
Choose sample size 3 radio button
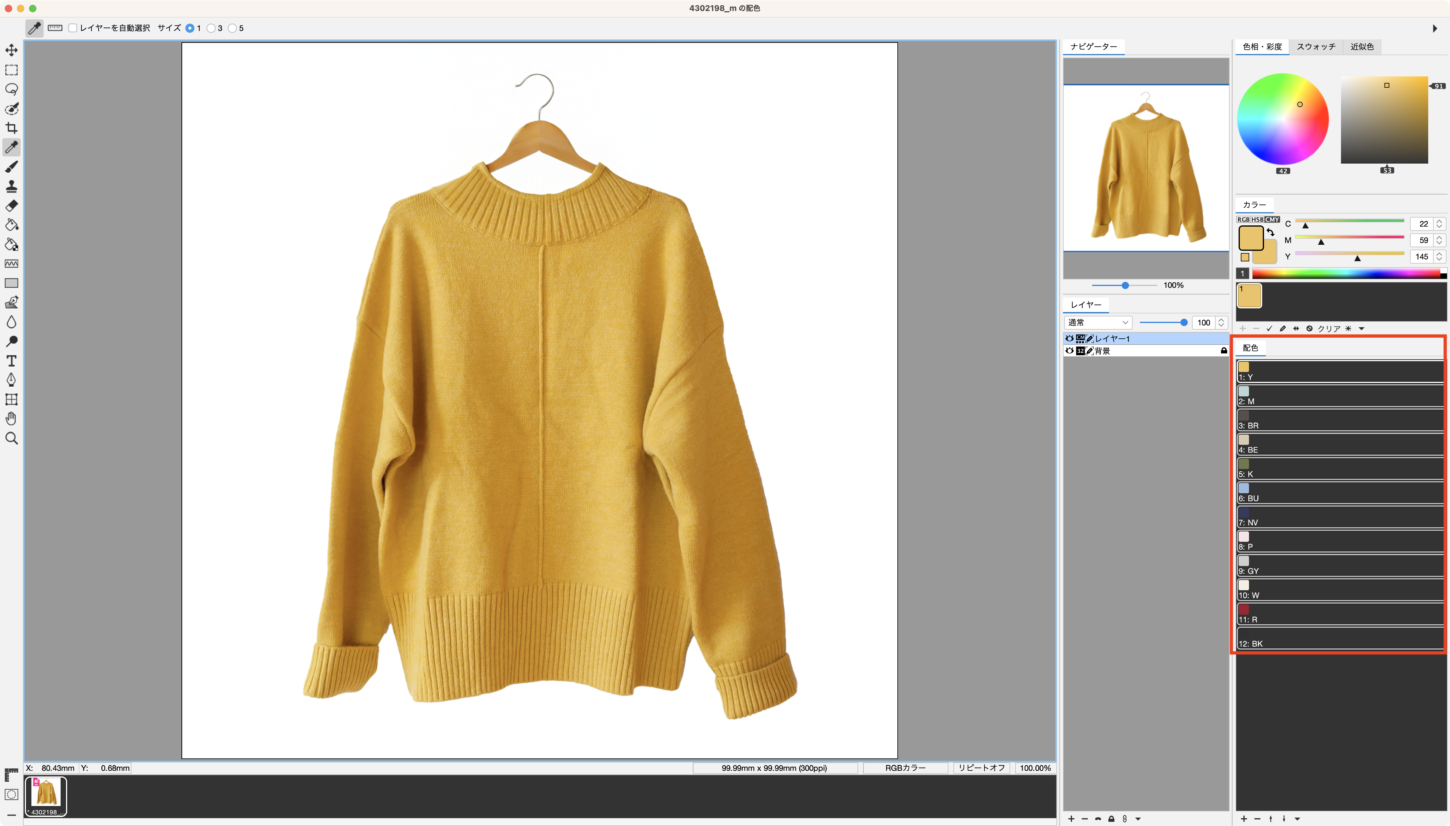click(211, 28)
